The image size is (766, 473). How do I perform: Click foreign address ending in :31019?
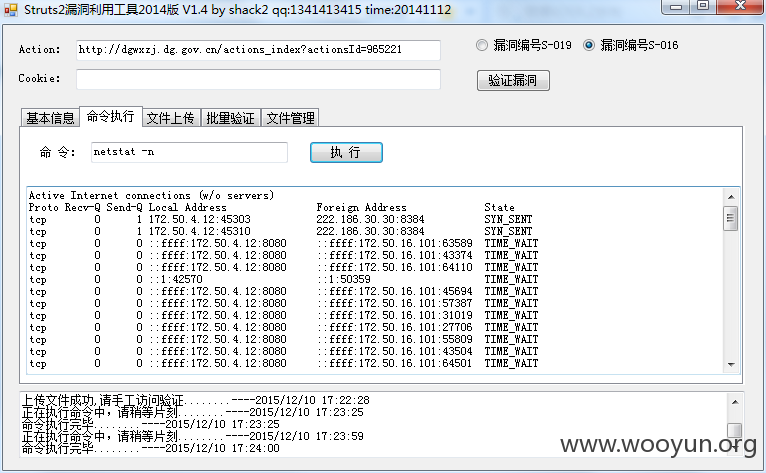pyautogui.click(x=395, y=315)
